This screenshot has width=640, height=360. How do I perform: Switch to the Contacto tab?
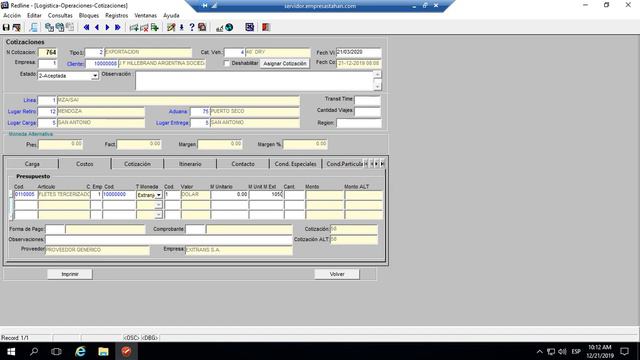pyautogui.click(x=243, y=164)
